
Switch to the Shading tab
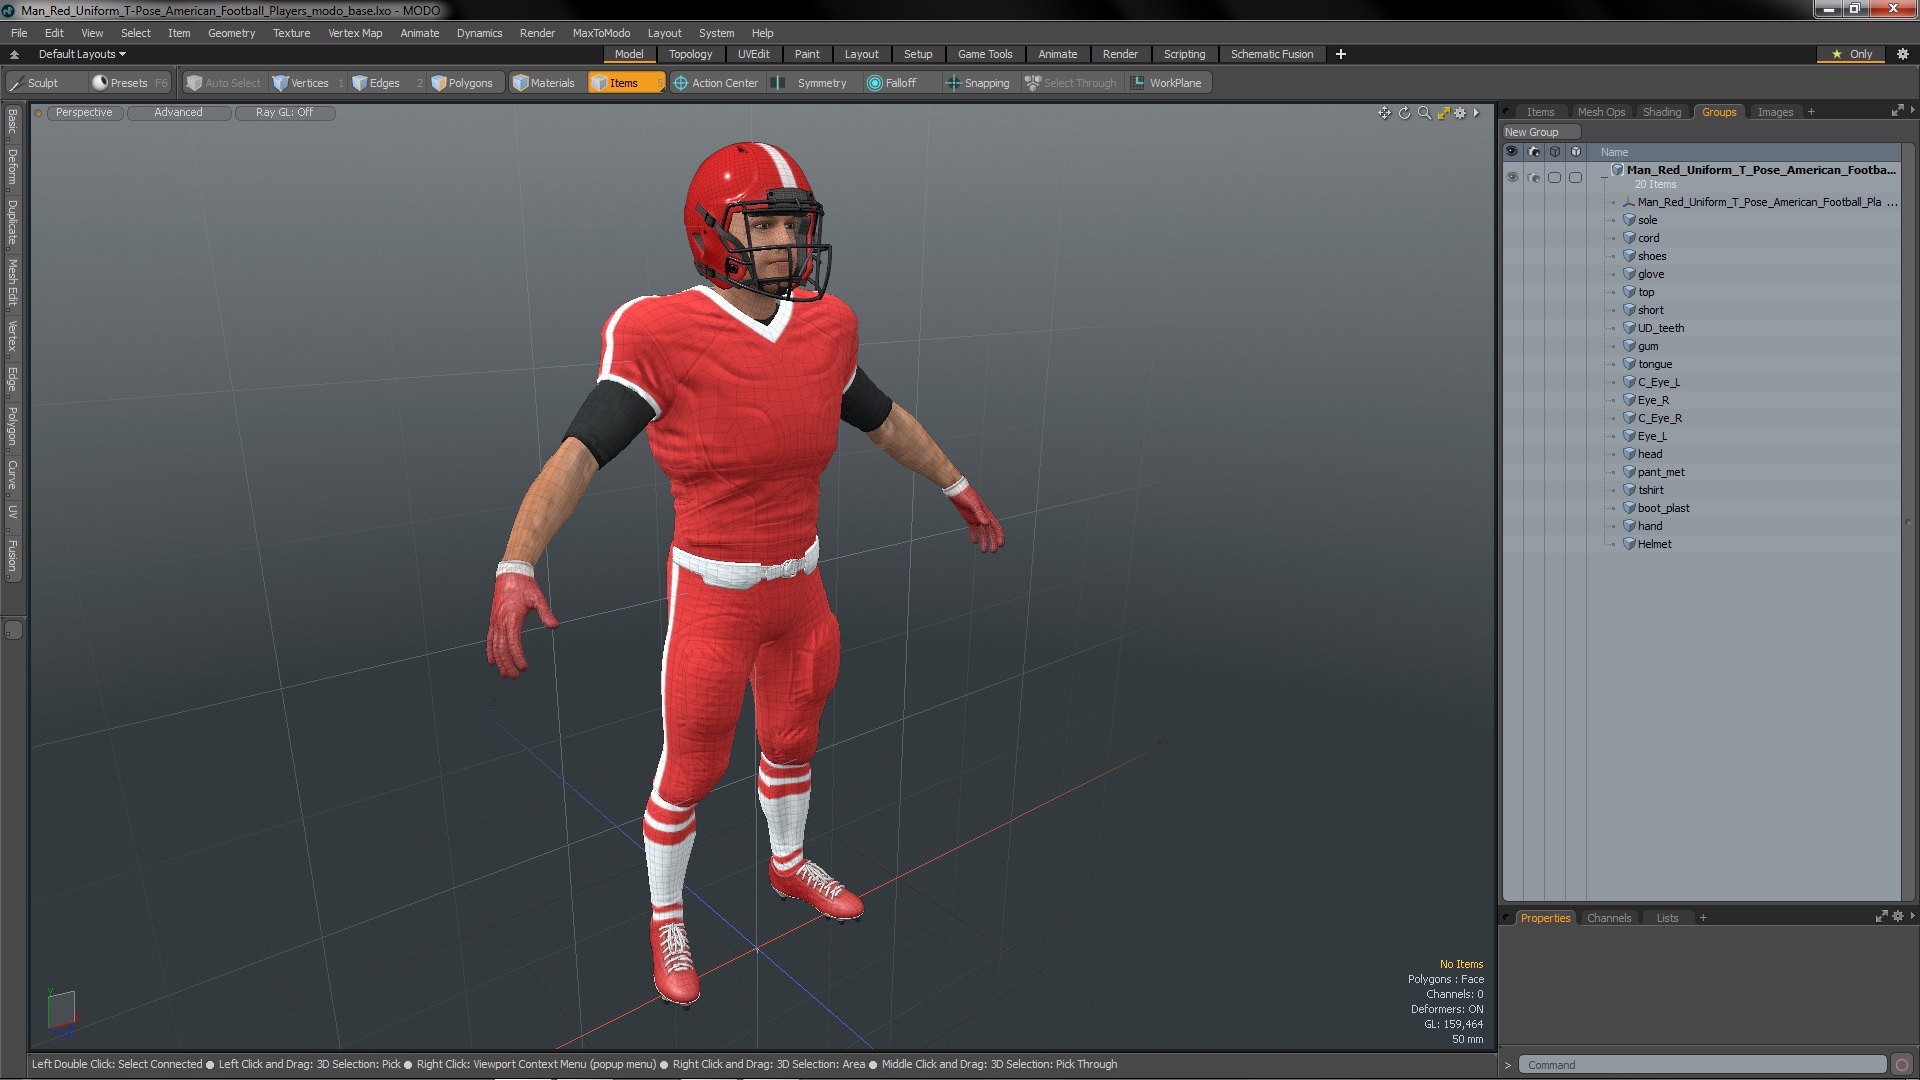coord(1661,112)
